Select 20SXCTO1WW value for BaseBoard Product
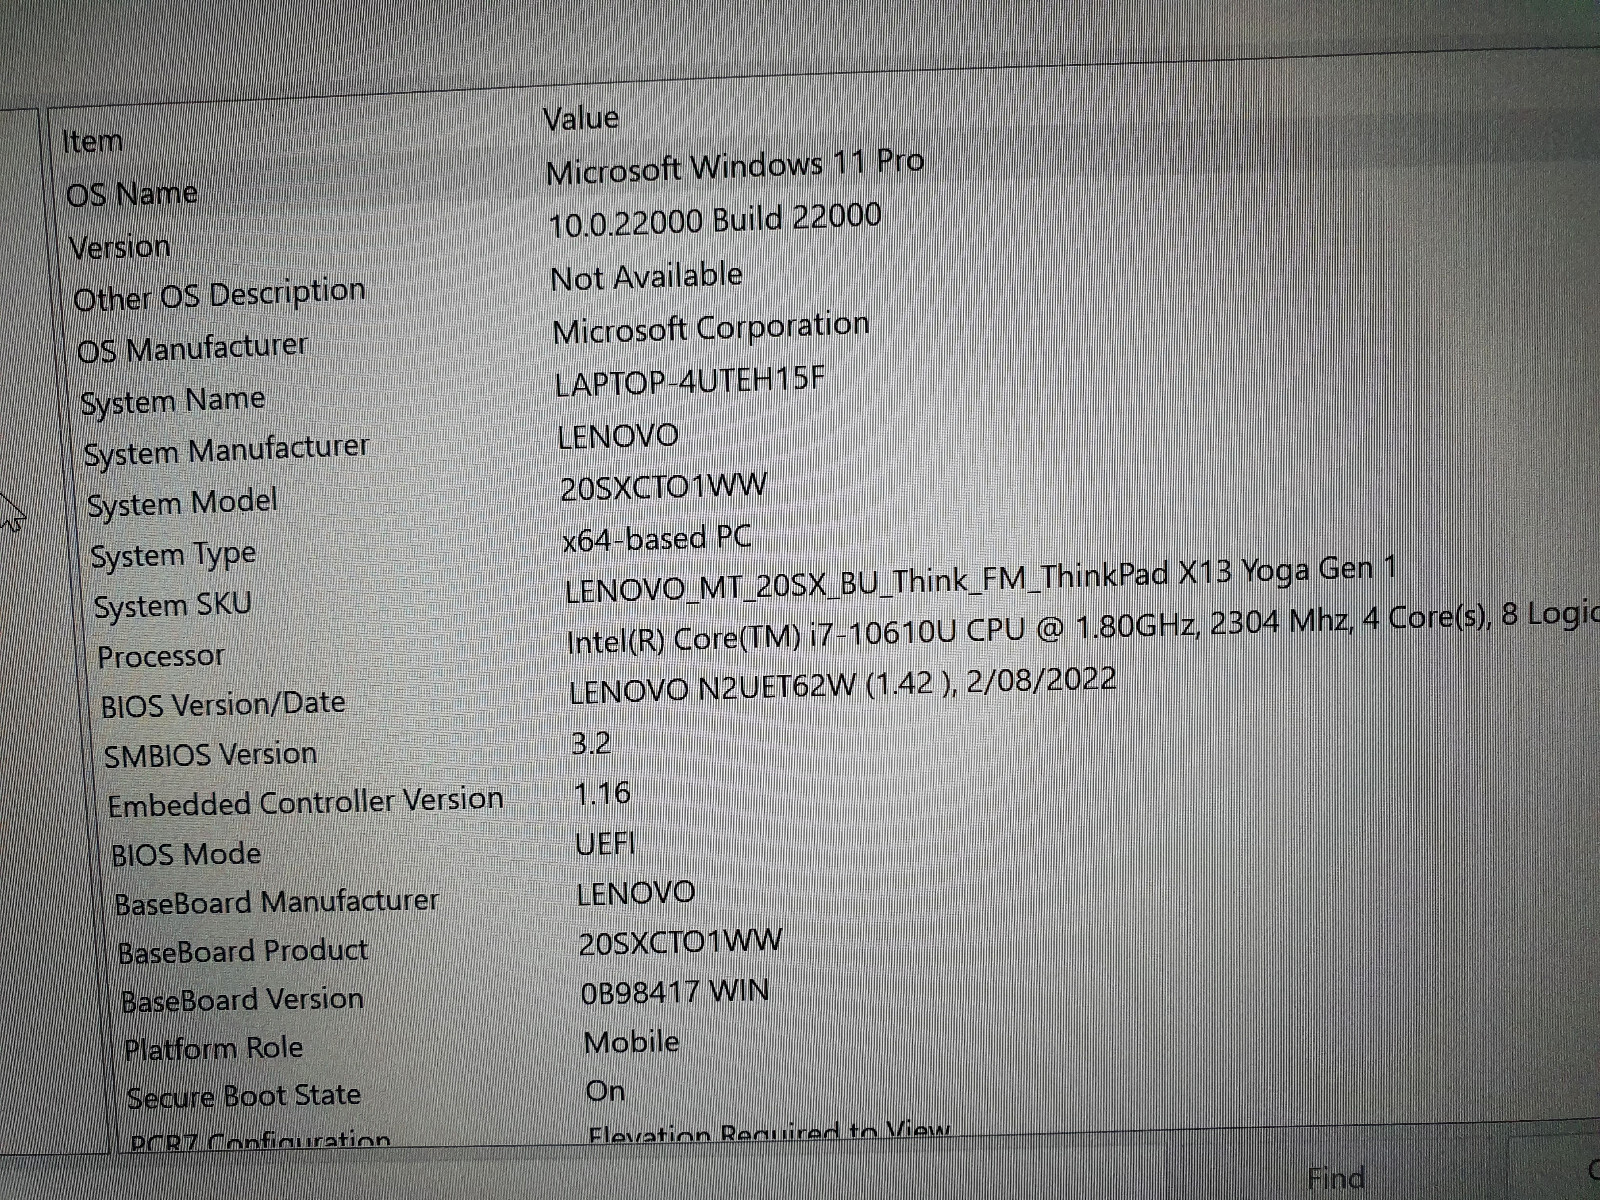Image resolution: width=1600 pixels, height=1200 pixels. pyautogui.click(x=681, y=942)
